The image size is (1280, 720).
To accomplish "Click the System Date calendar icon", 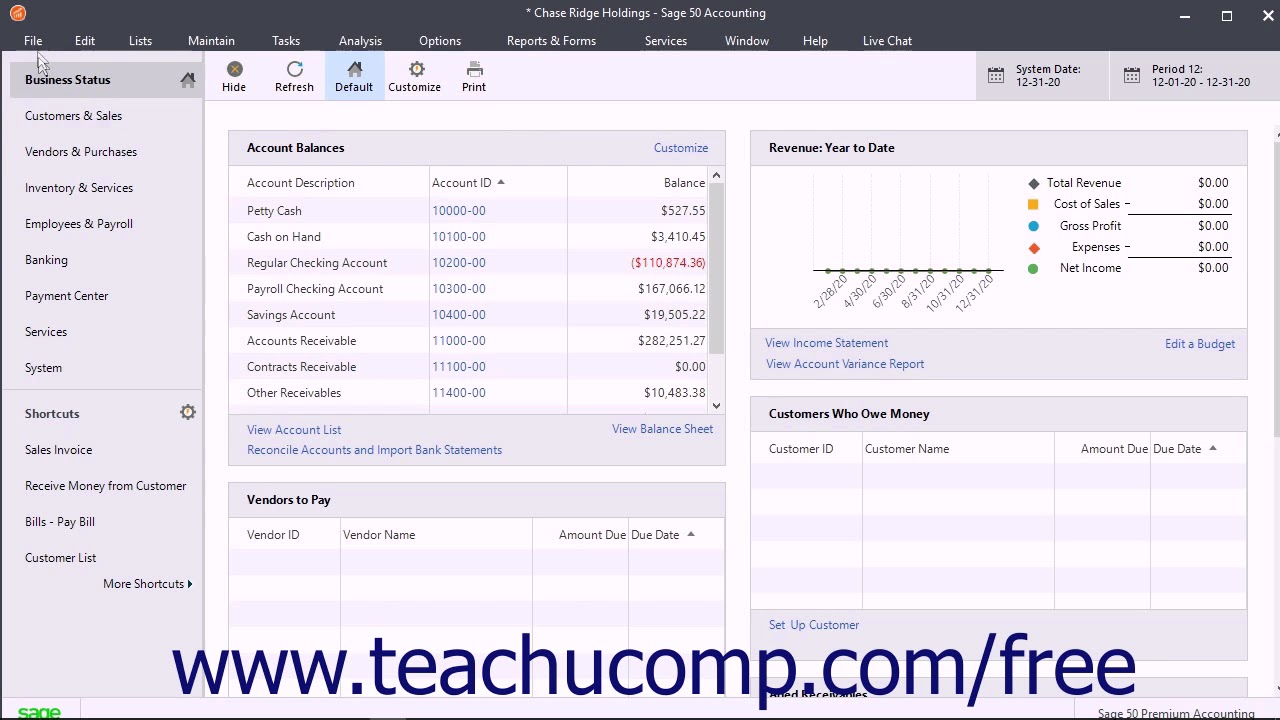I will 996,76.
